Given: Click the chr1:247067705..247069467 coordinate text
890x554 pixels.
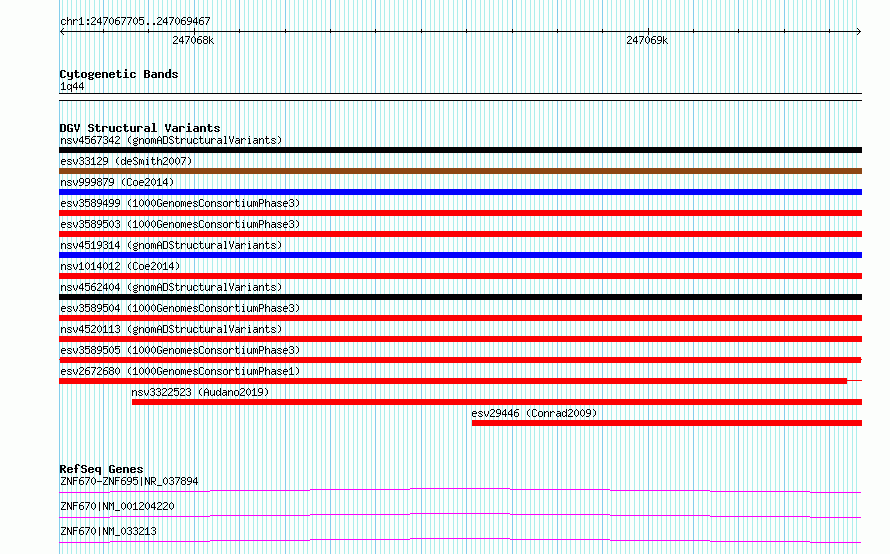Looking at the screenshot, I should point(135,21).
